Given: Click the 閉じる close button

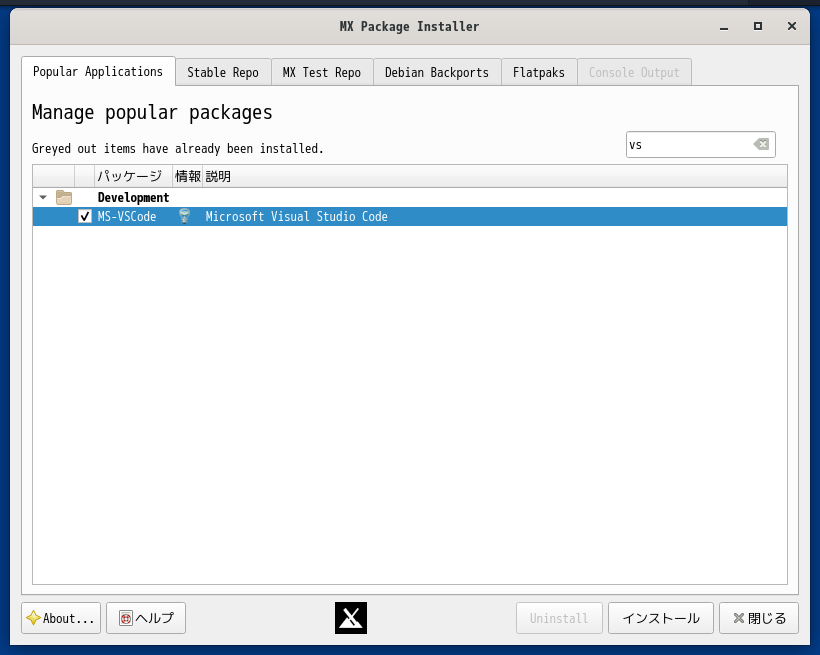Looking at the screenshot, I should (x=759, y=618).
